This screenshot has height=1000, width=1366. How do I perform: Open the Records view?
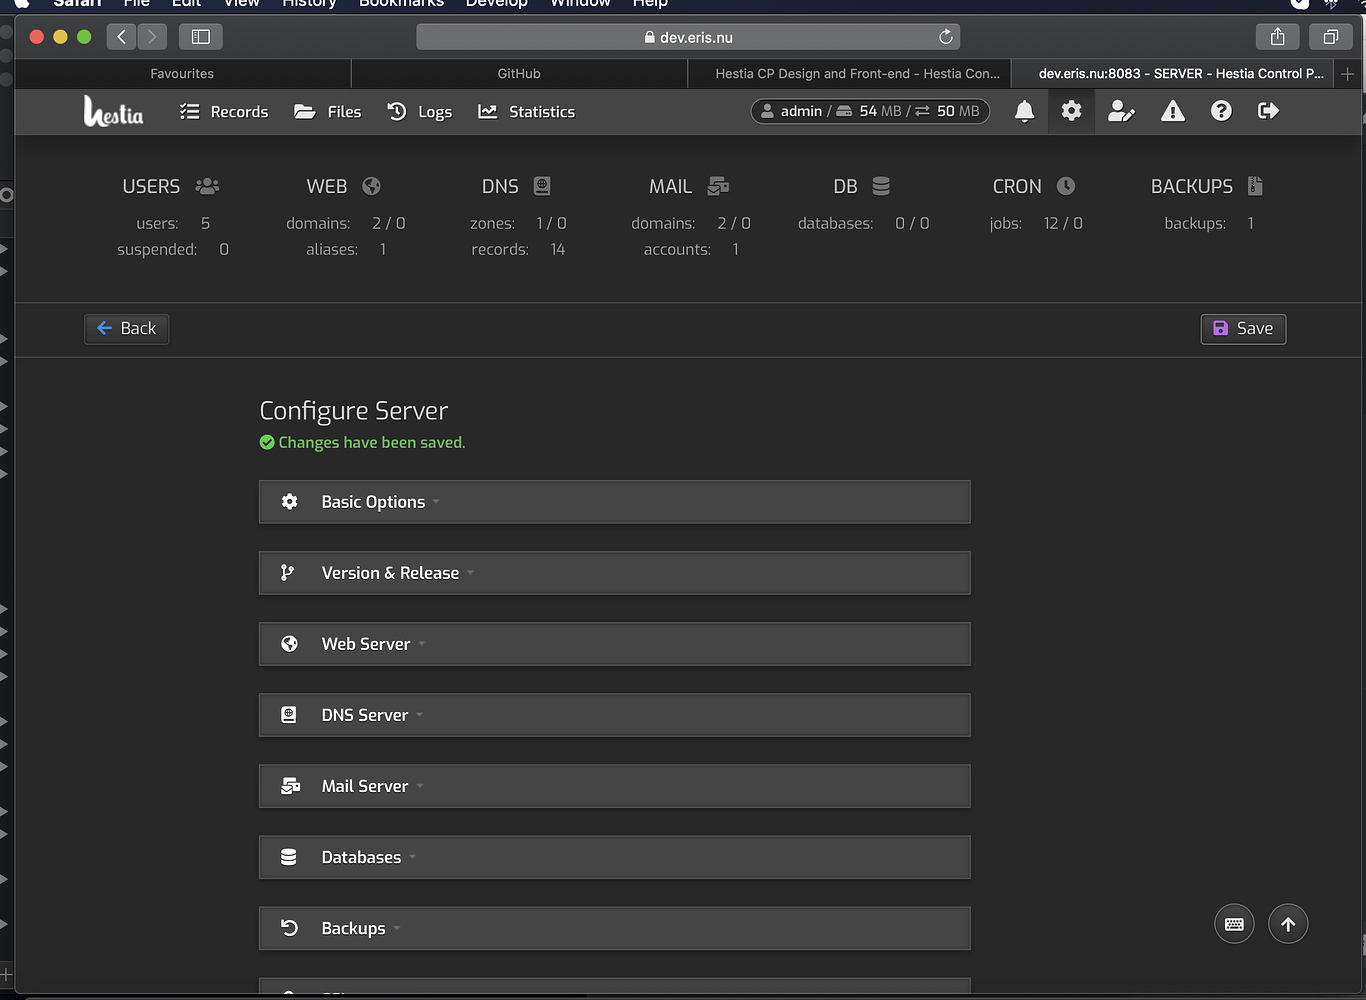pos(223,111)
